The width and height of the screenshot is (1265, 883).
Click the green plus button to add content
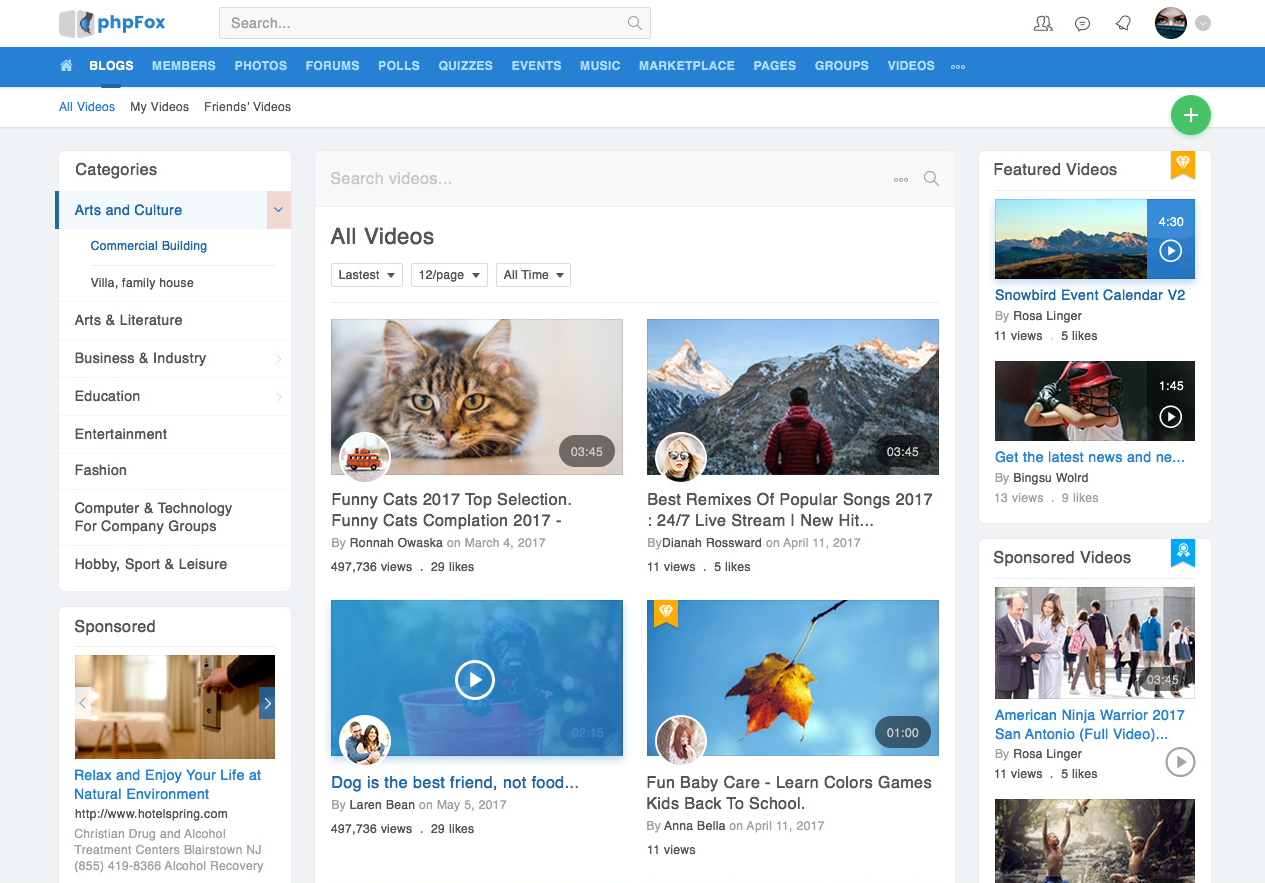pyautogui.click(x=1190, y=115)
